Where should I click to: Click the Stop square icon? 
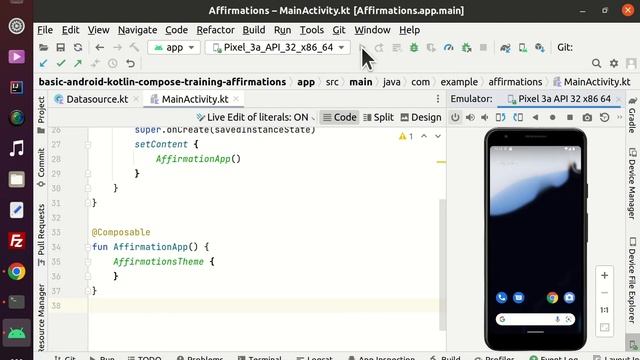click(483, 47)
